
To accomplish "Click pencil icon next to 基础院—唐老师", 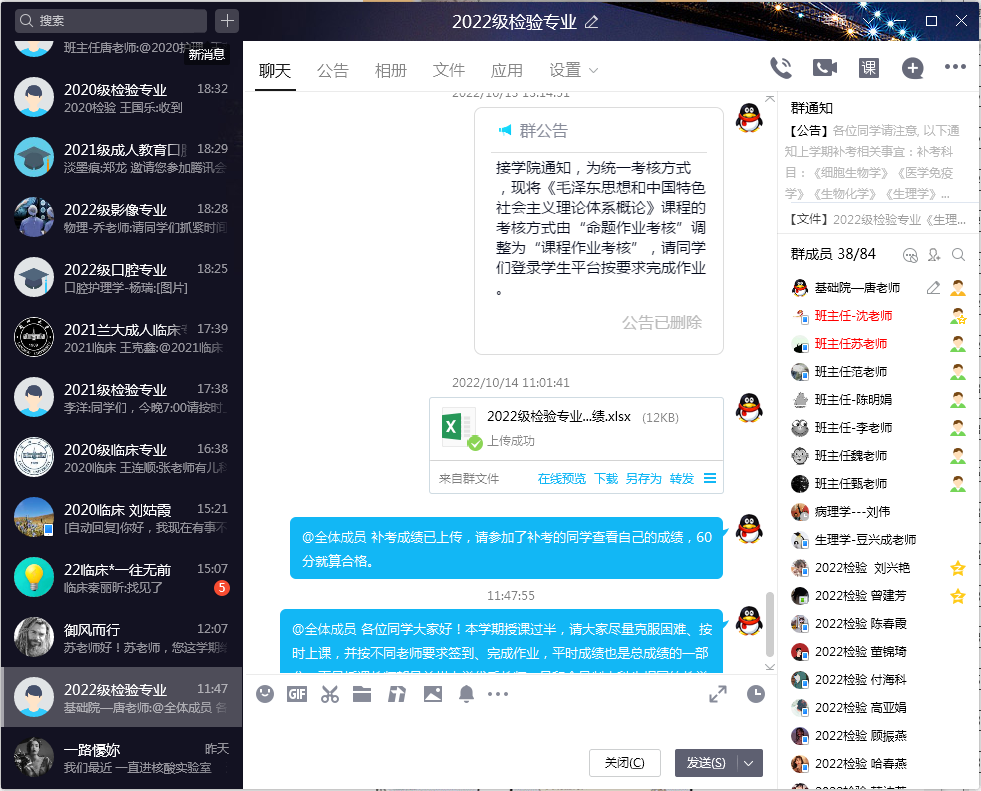I will pos(933,288).
